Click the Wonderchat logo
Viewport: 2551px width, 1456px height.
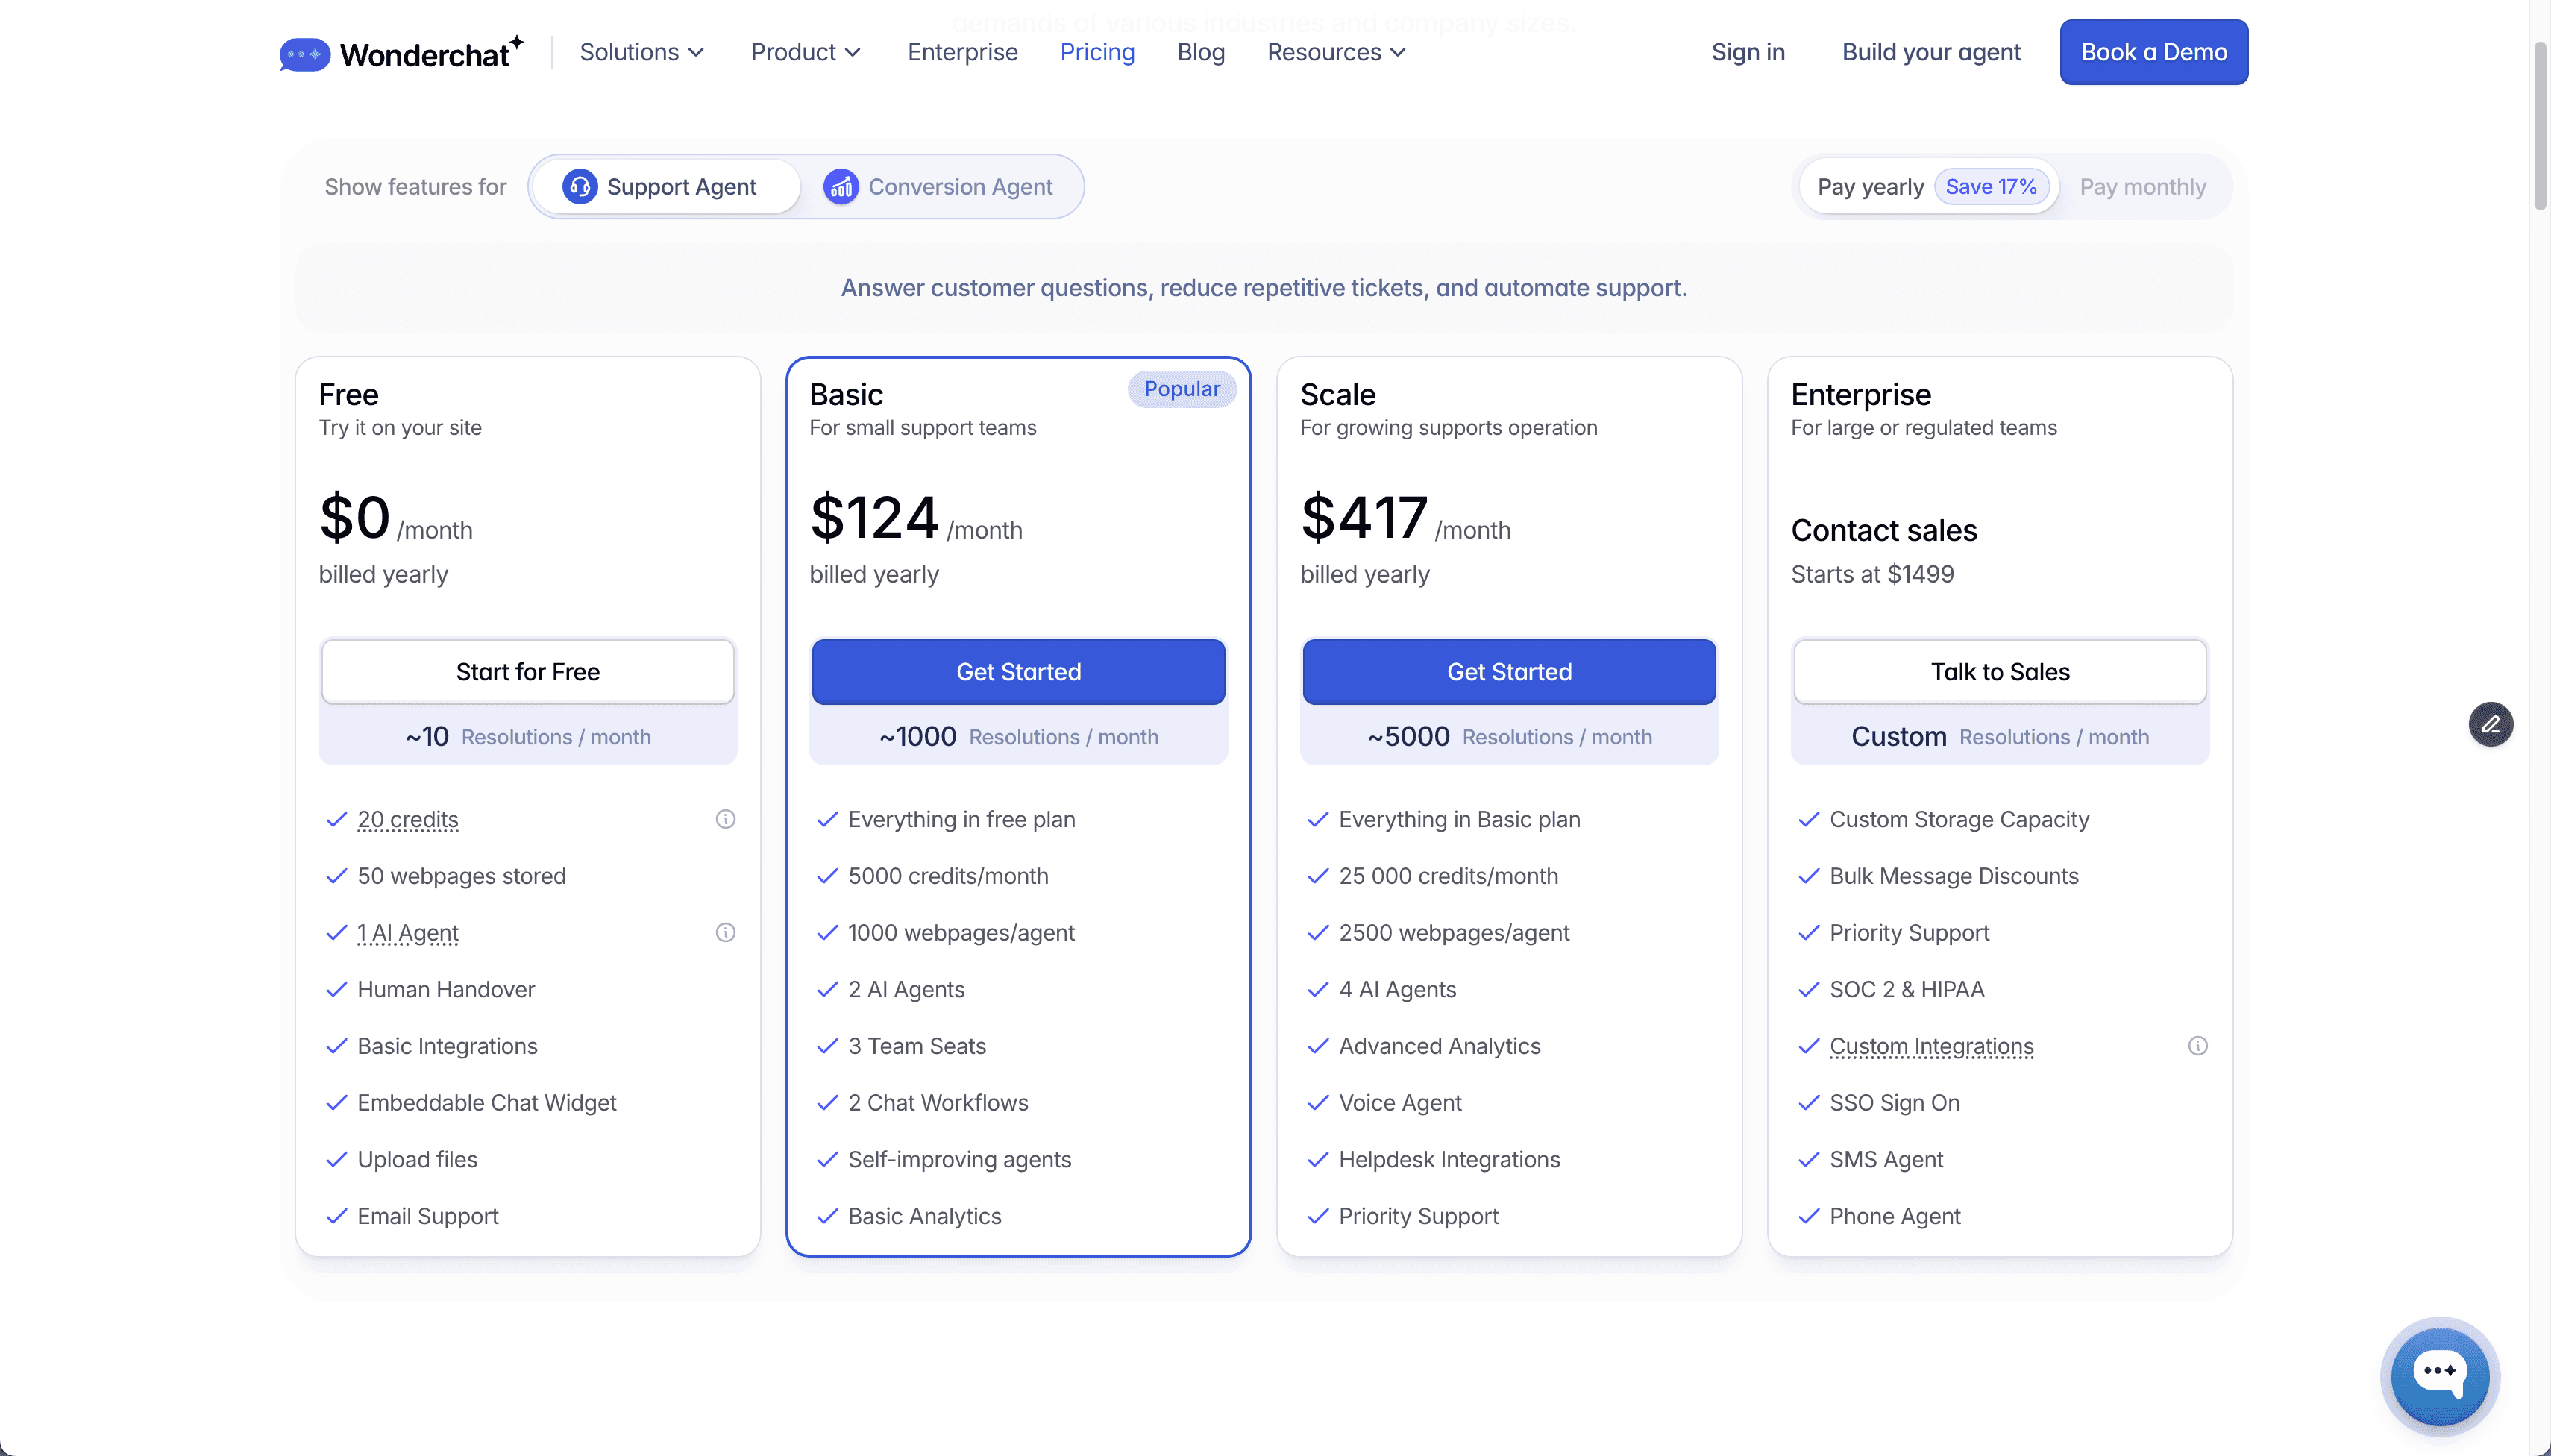click(402, 53)
